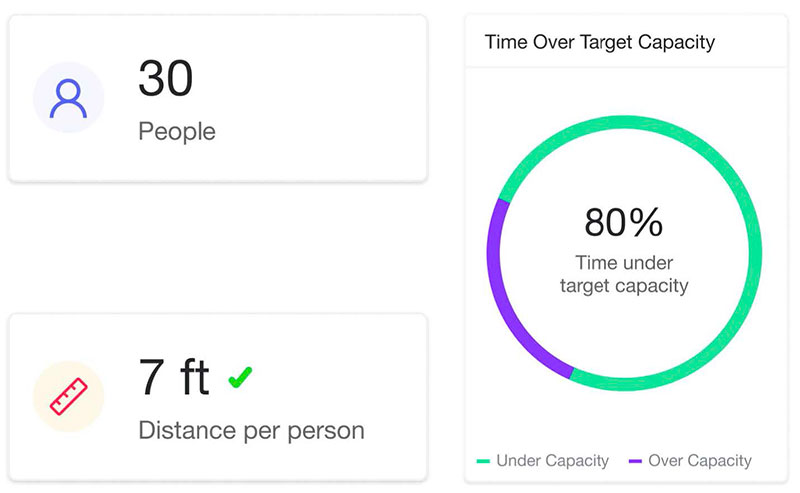Click the green Under Capacity legend marker
Image resolution: width=800 pixels, height=493 pixels.
(483, 461)
